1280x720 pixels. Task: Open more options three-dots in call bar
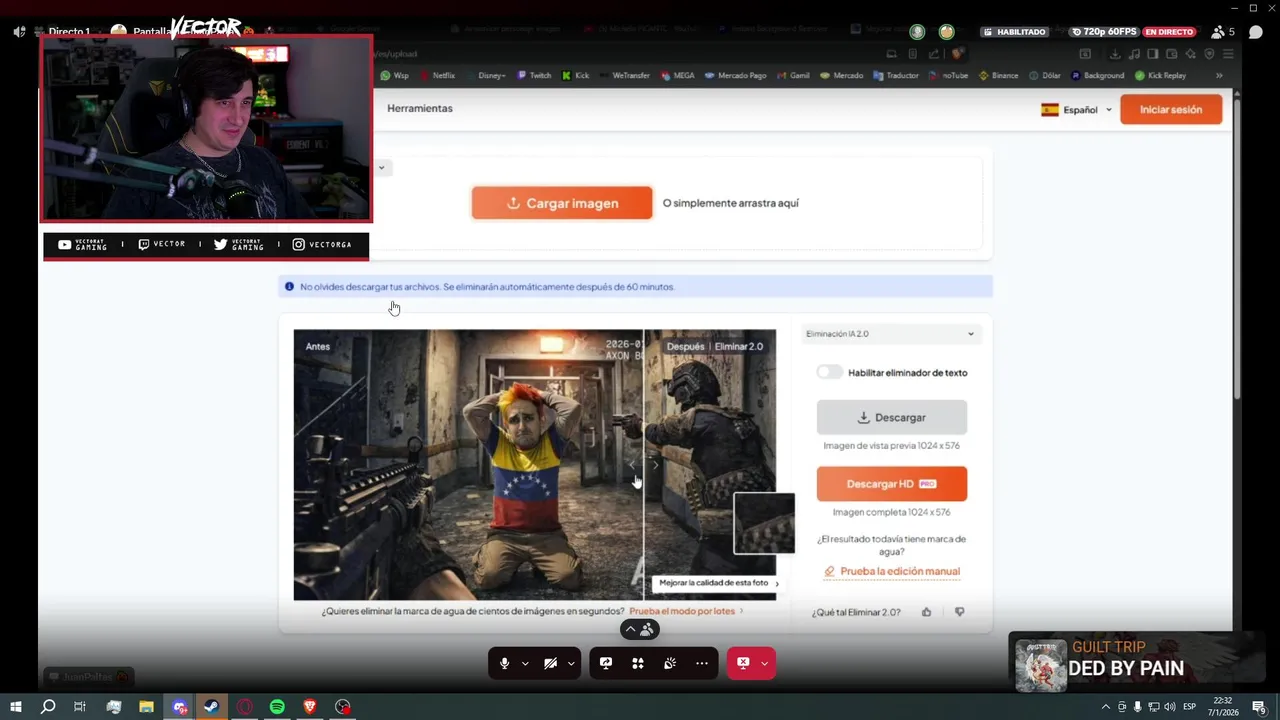[702, 663]
